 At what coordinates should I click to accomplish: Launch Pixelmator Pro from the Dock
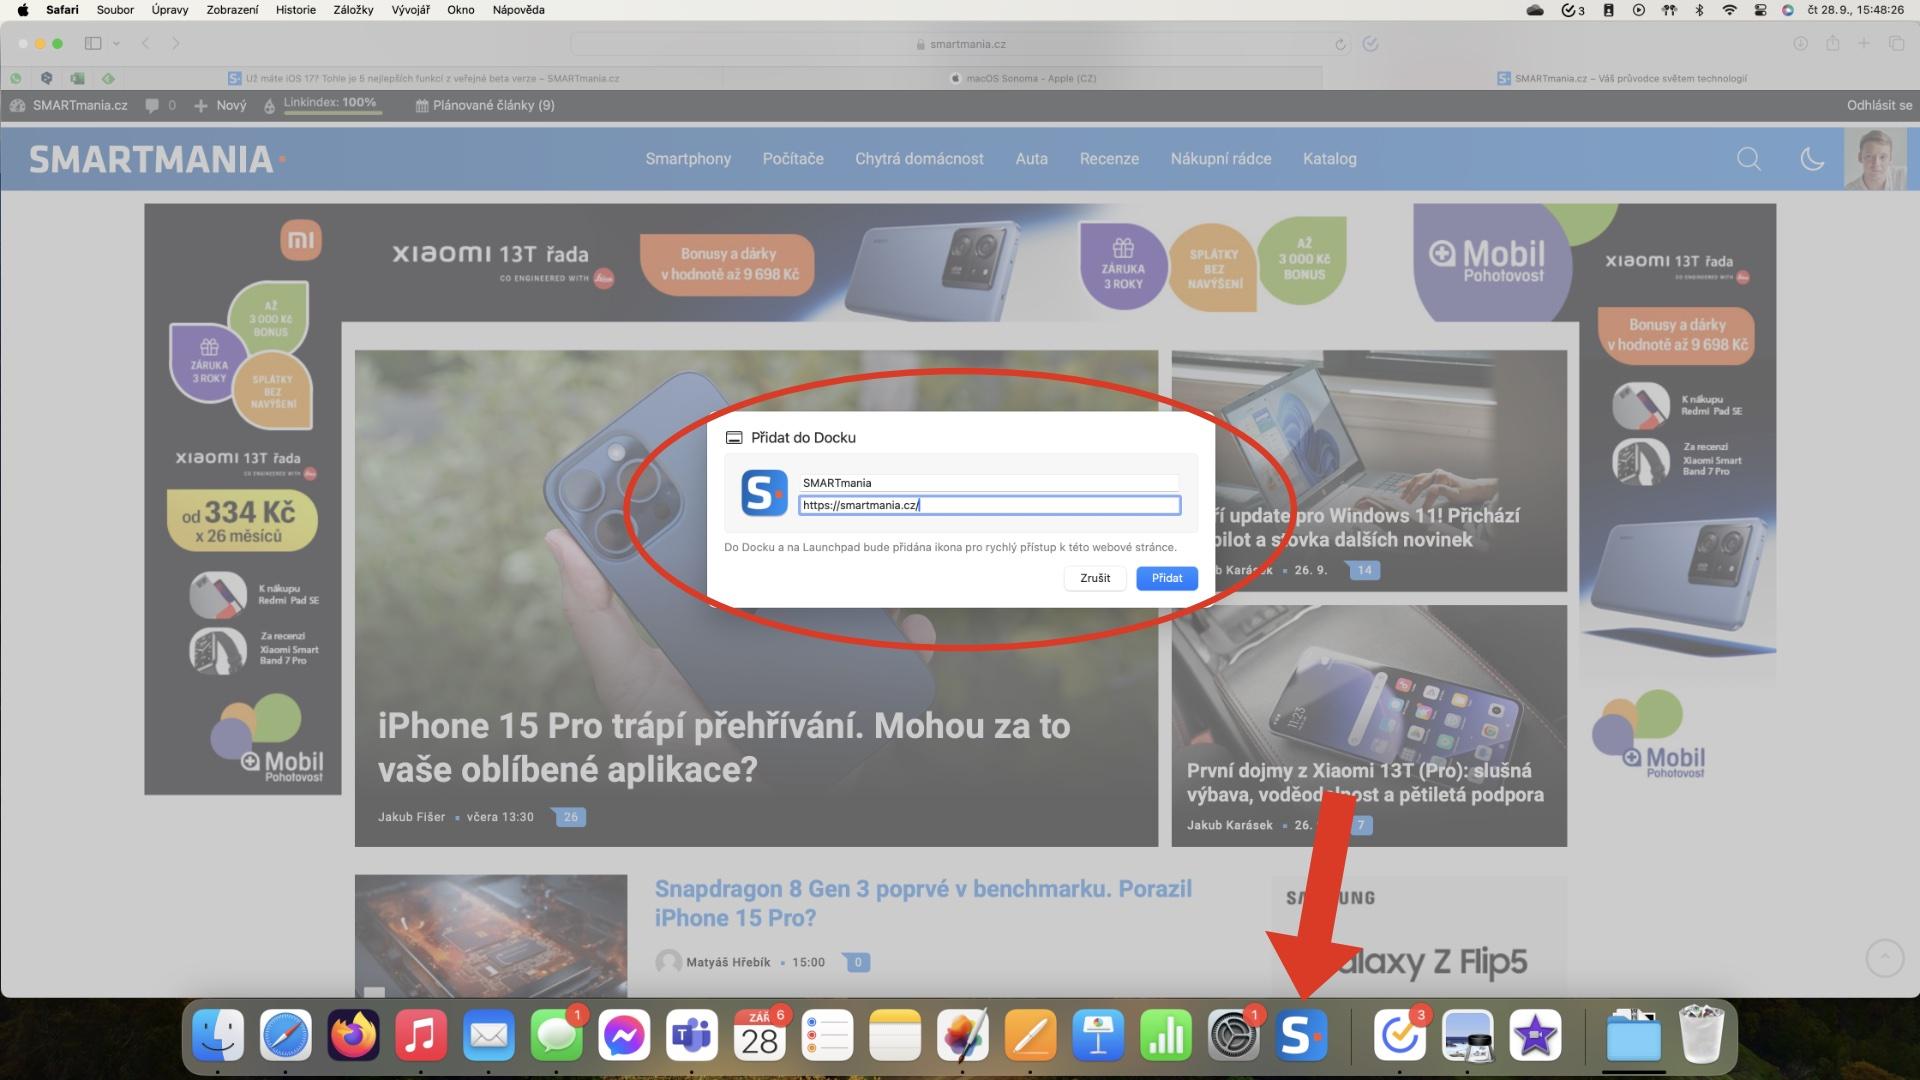(963, 1035)
